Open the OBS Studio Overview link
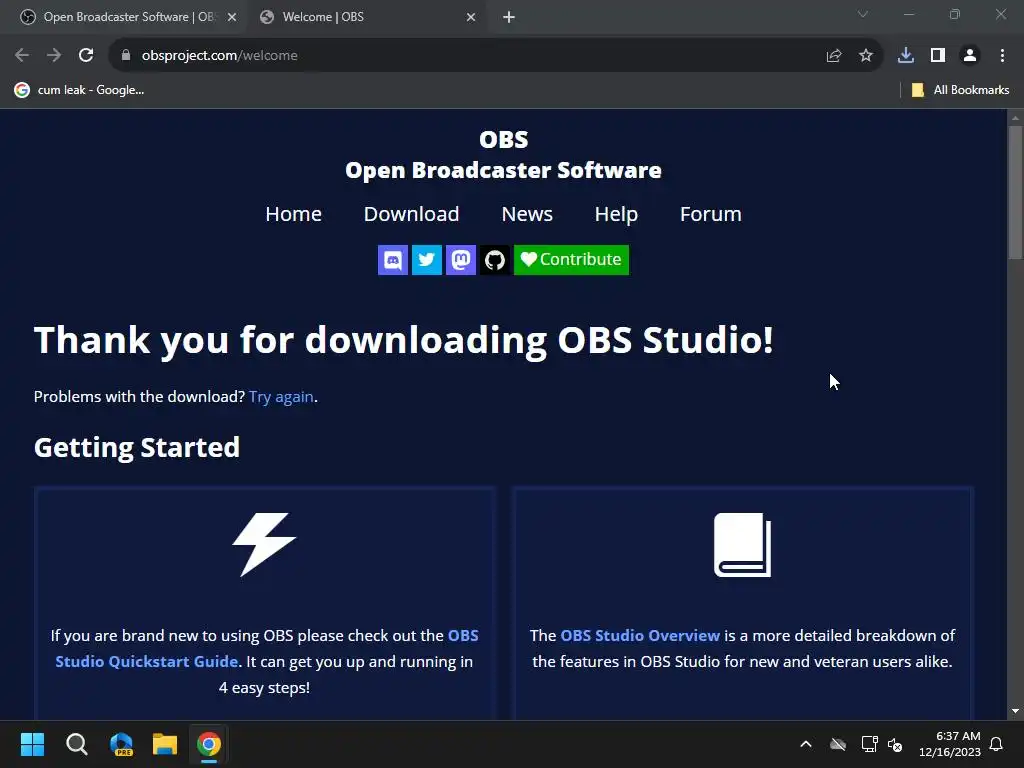The height and width of the screenshot is (768, 1024). [640, 635]
